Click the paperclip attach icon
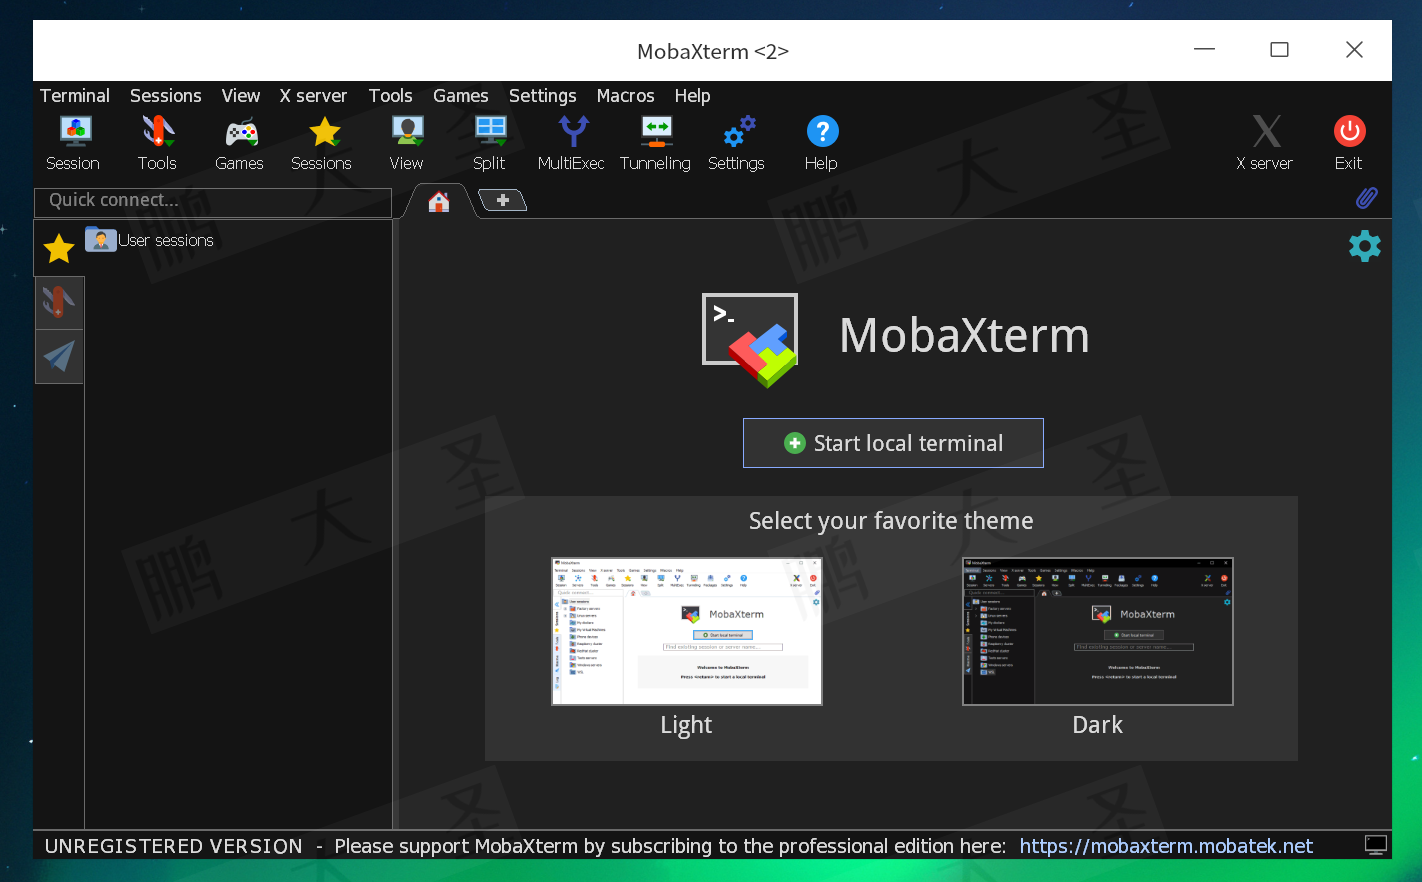This screenshot has width=1422, height=882. (1366, 198)
